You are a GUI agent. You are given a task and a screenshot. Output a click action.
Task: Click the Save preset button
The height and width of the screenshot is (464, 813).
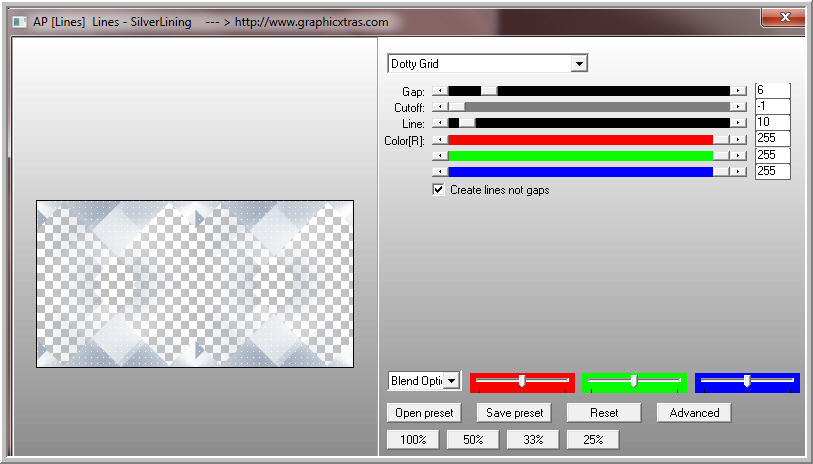(x=514, y=413)
